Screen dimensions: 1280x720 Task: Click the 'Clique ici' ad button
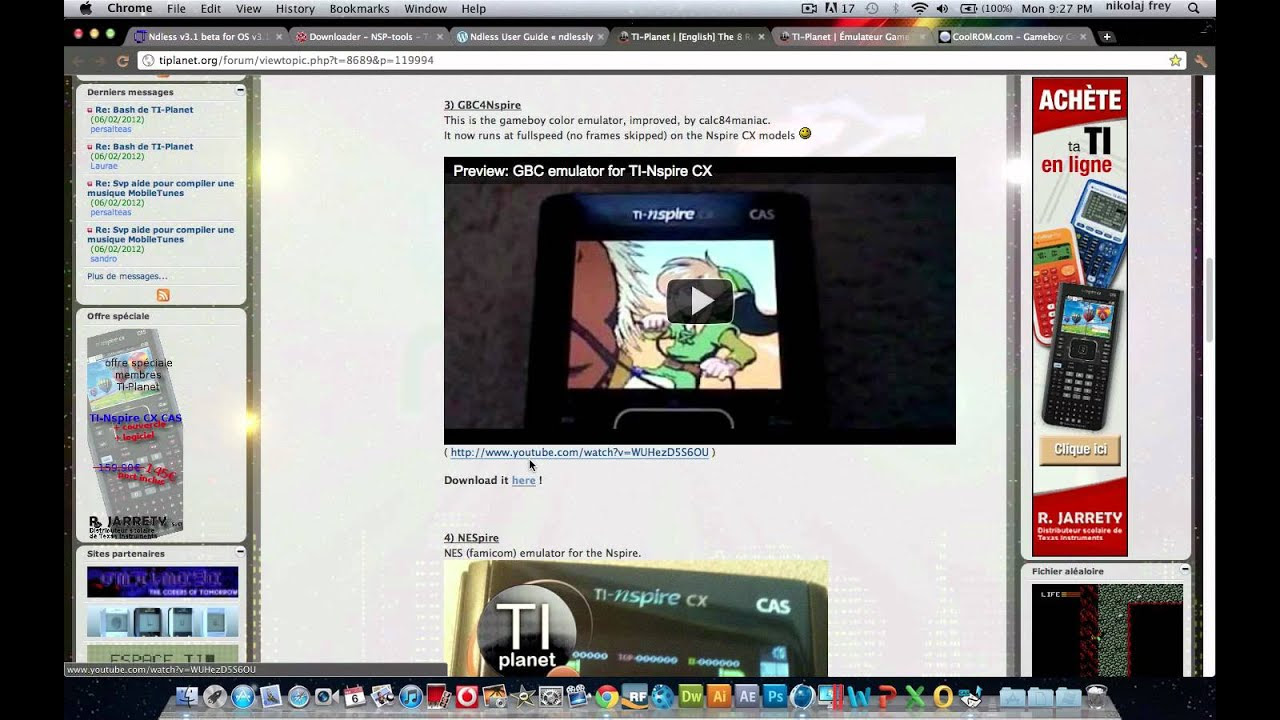coord(1079,450)
